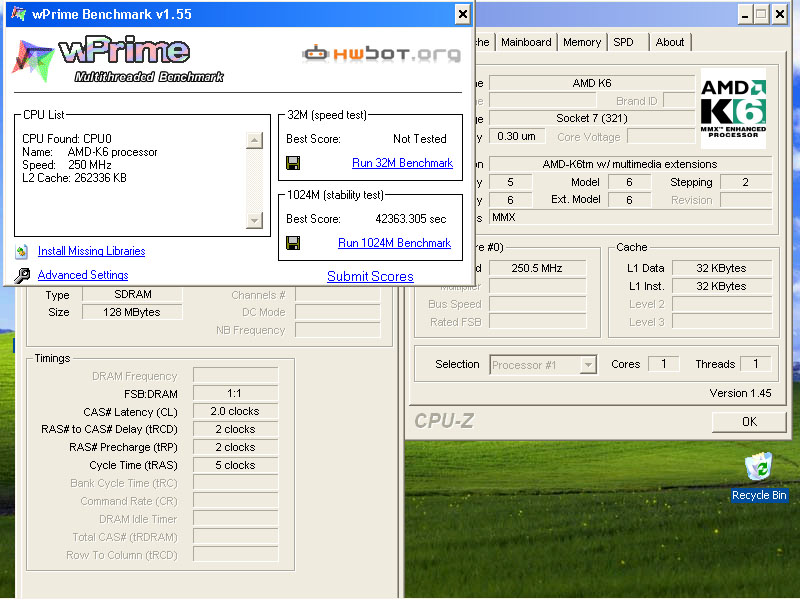This screenshot has width=800, height=600.
Task: Click the save icon under 1024M stability test
Action: [293, 243]
